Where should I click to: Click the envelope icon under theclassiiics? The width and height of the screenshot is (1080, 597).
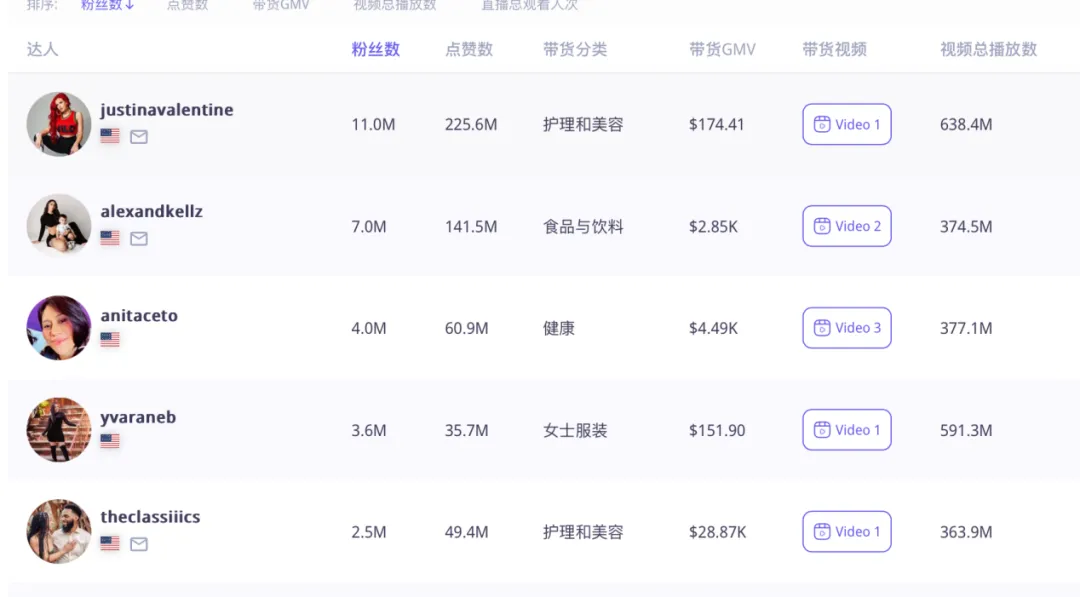[x=139, y=544]
